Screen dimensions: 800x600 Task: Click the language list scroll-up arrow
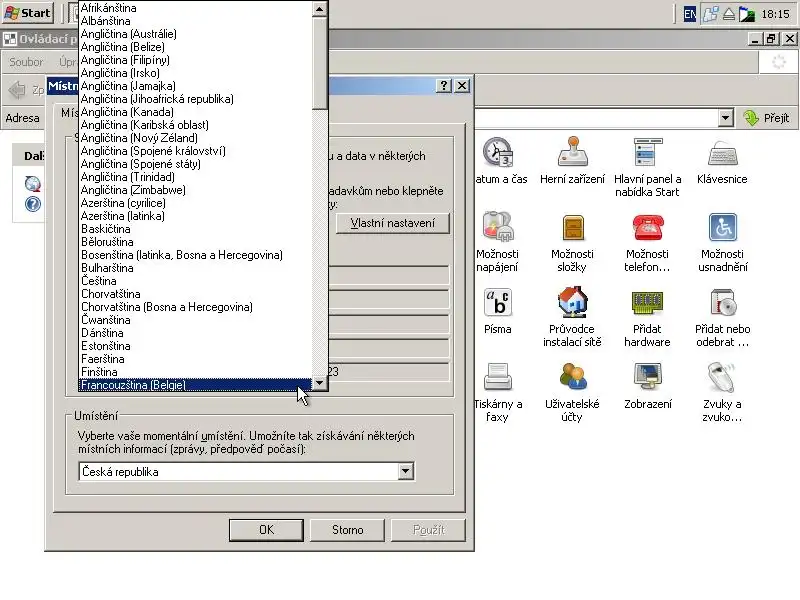click(x=319, y=9)
